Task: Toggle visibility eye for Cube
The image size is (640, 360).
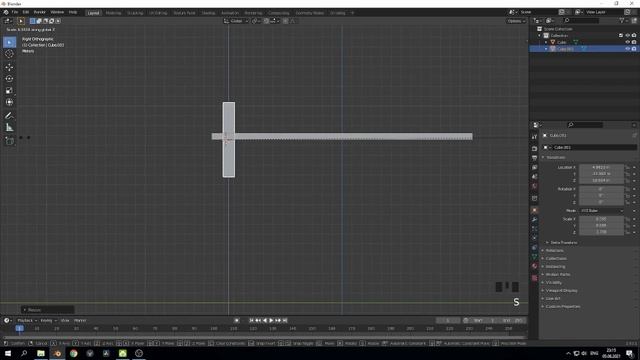Action: click(x=627, y=42)
